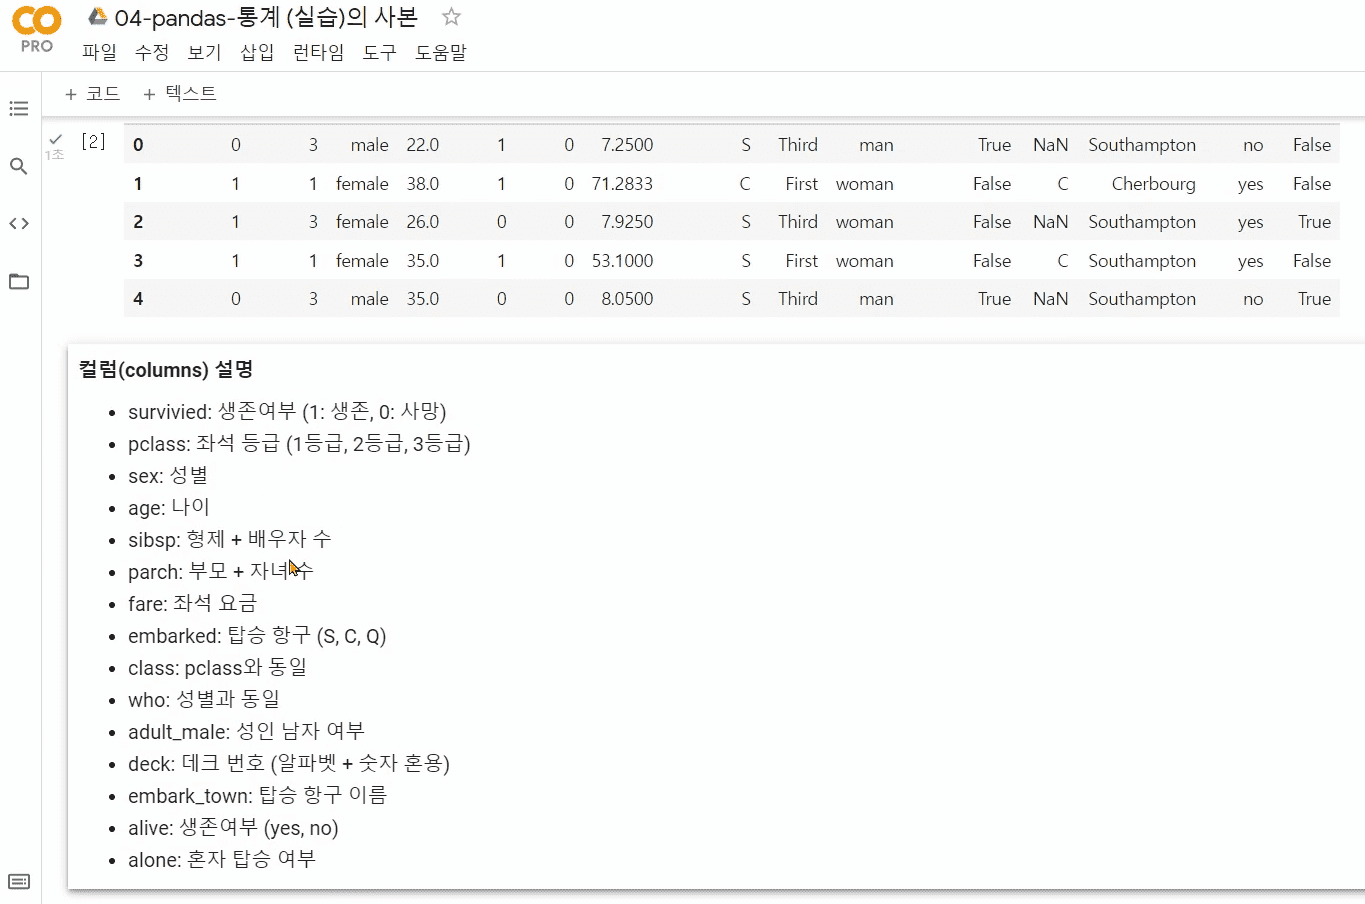
Task: Open the 런타임 menu
Action: tap(318, 52)
